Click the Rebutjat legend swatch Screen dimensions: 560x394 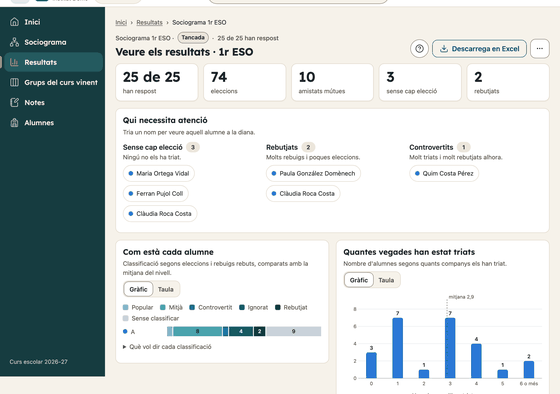278,308
